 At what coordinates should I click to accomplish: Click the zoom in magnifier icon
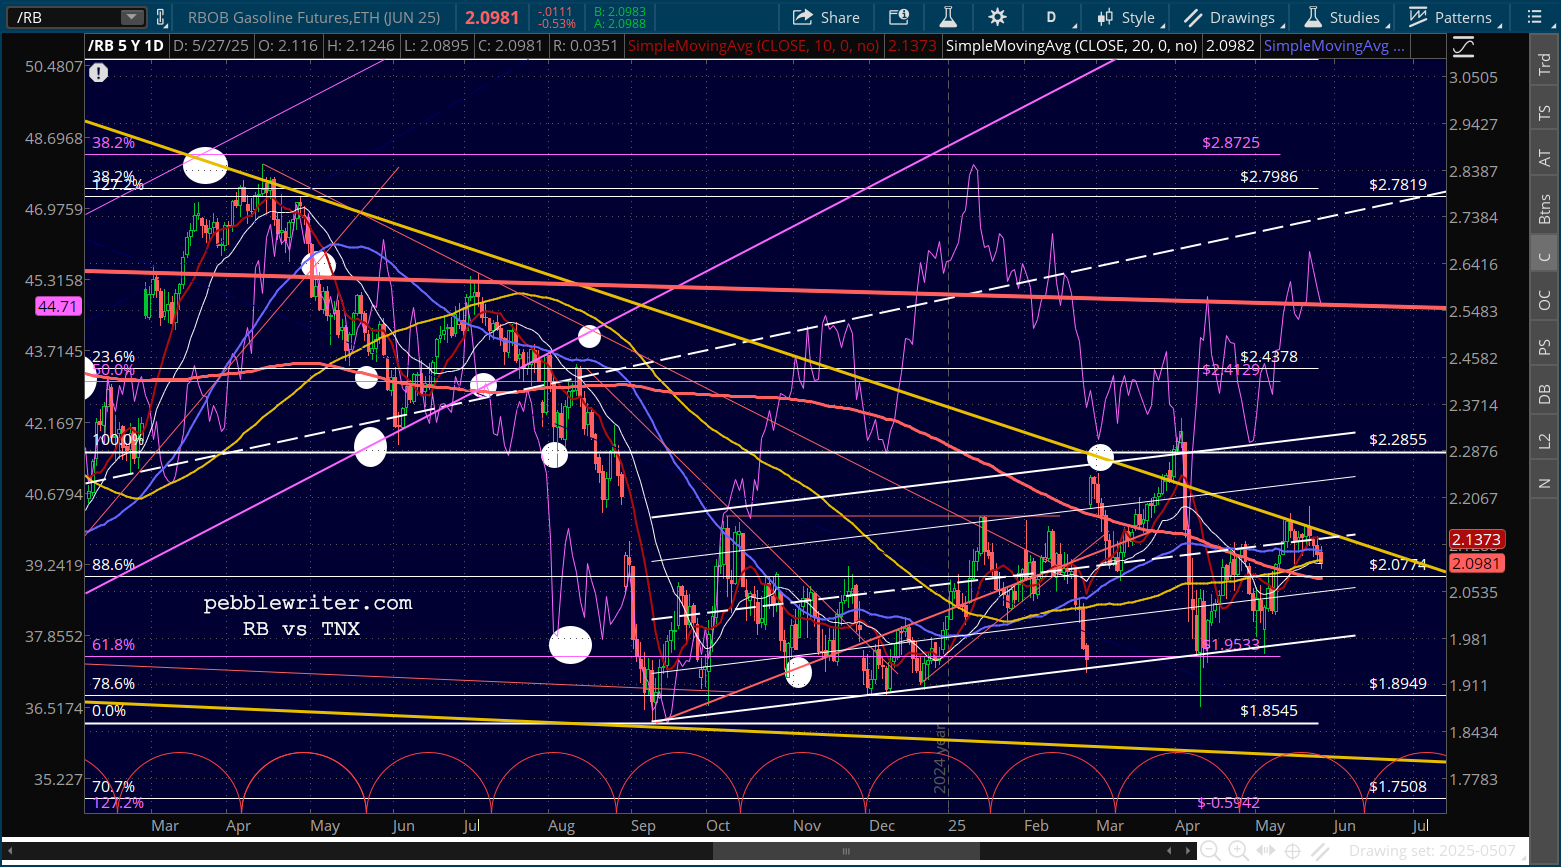point(1238,851)
